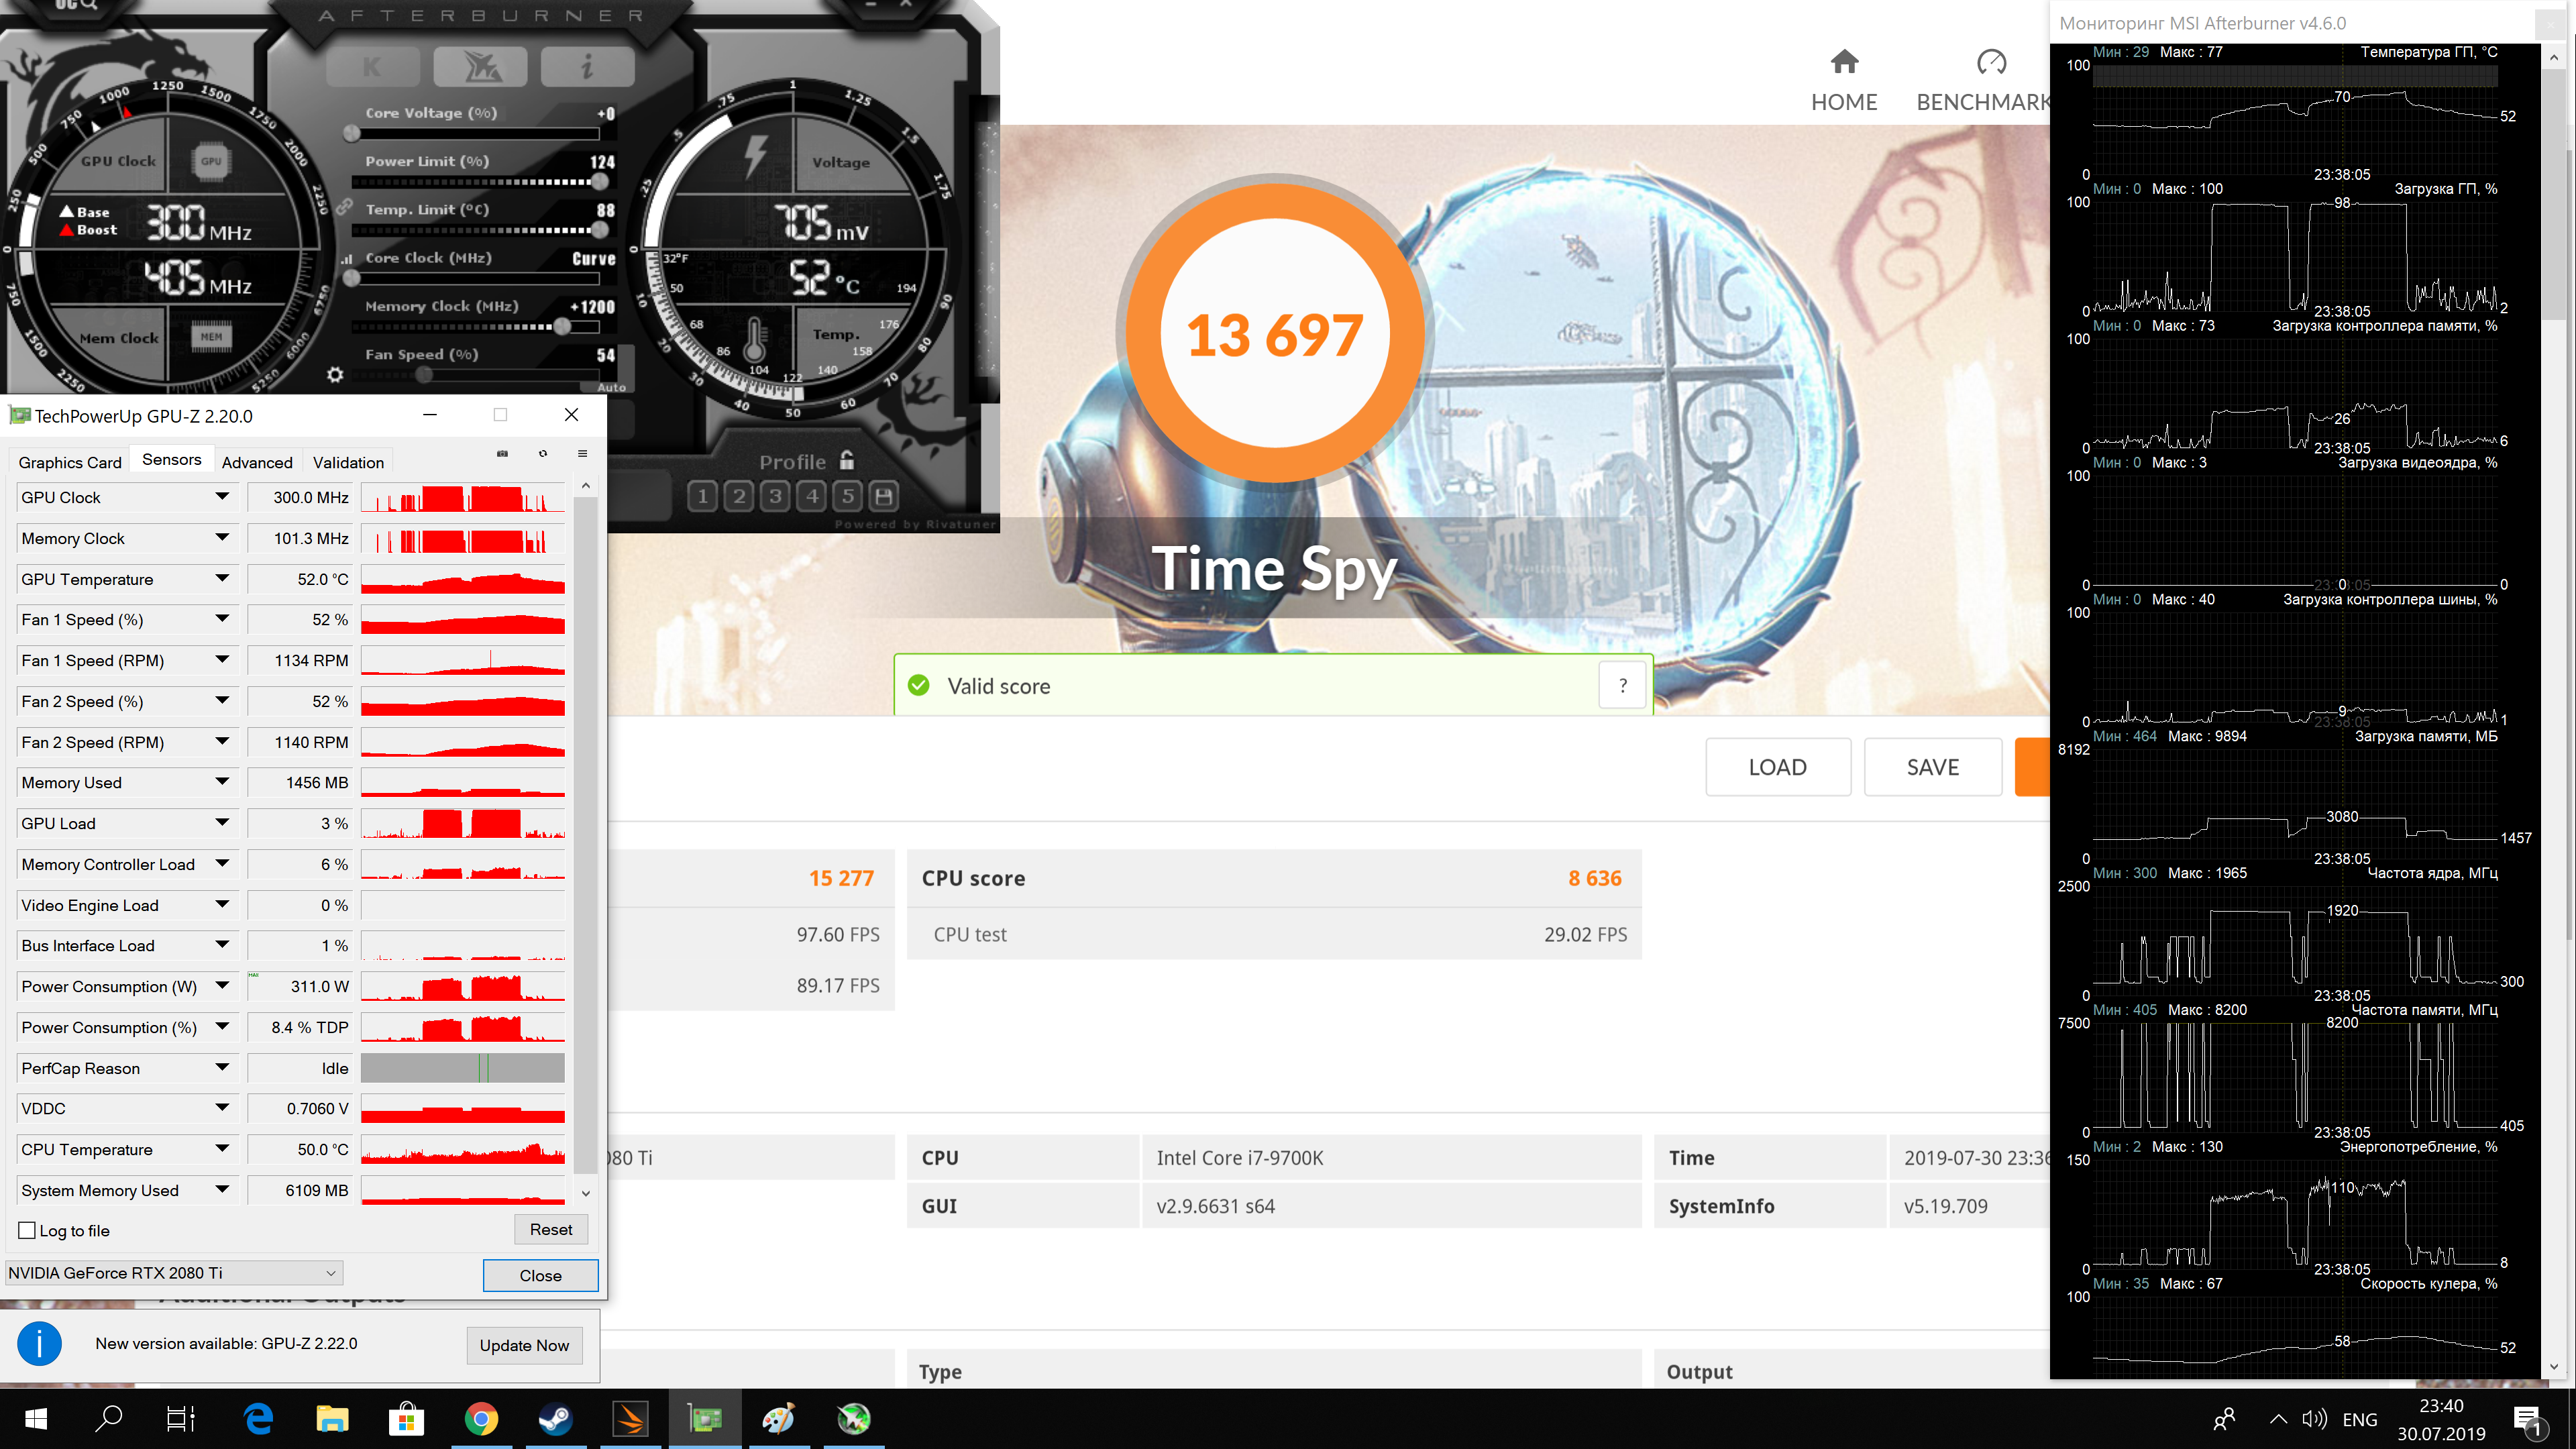Expand PerfCap Reason sensor dropdown
The image size is (2576, 1449).
222,1067
